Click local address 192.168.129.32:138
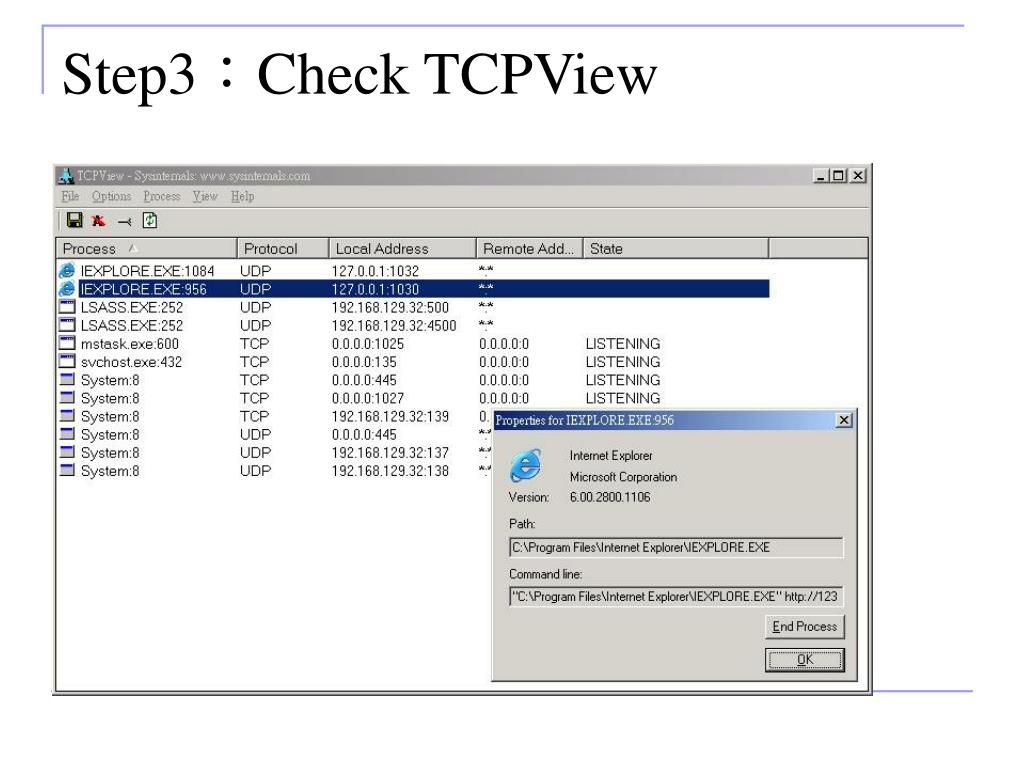The height and width of the screenshot is (768, 1024). coord(390,472)
